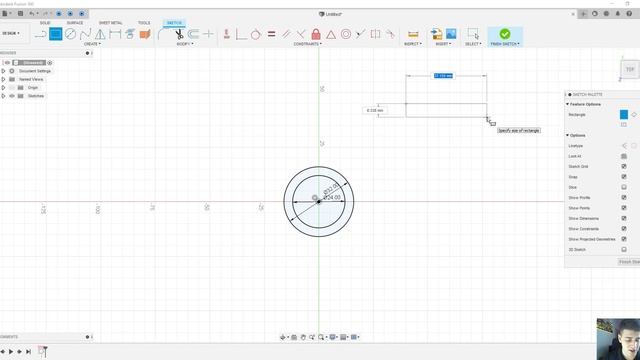Expand the Named Views tree node
This screenshot has width=640, height=360.
point(3,79)
